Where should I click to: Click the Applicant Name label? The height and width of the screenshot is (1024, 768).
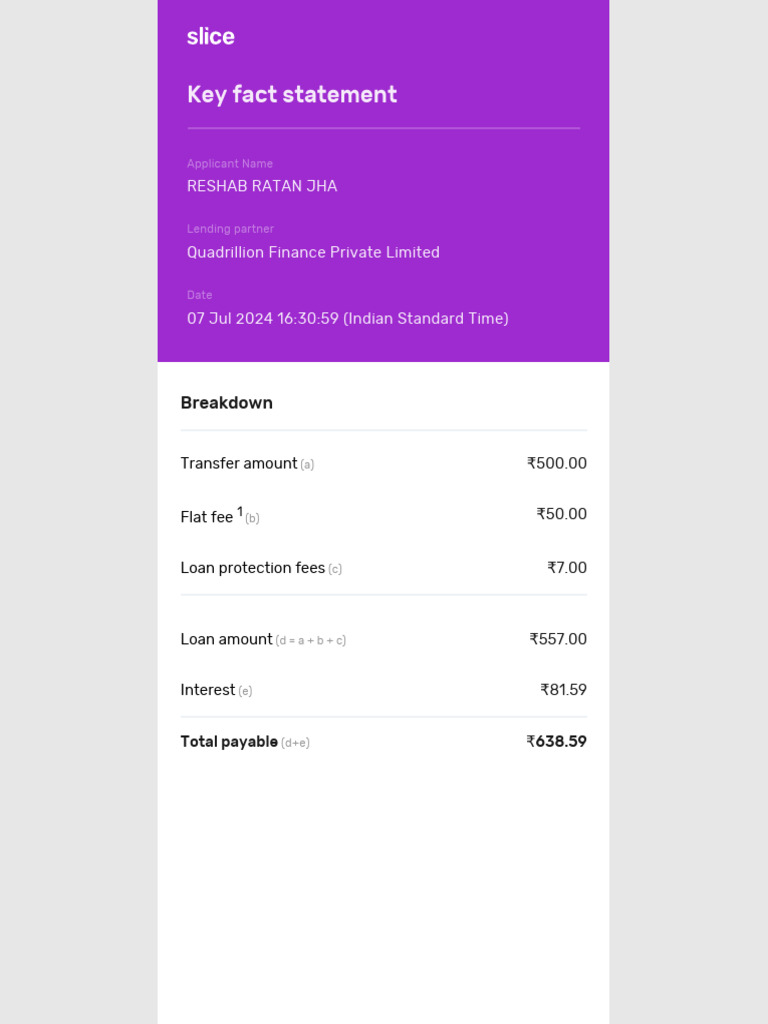pyautogui.click(x=230, y=164)
